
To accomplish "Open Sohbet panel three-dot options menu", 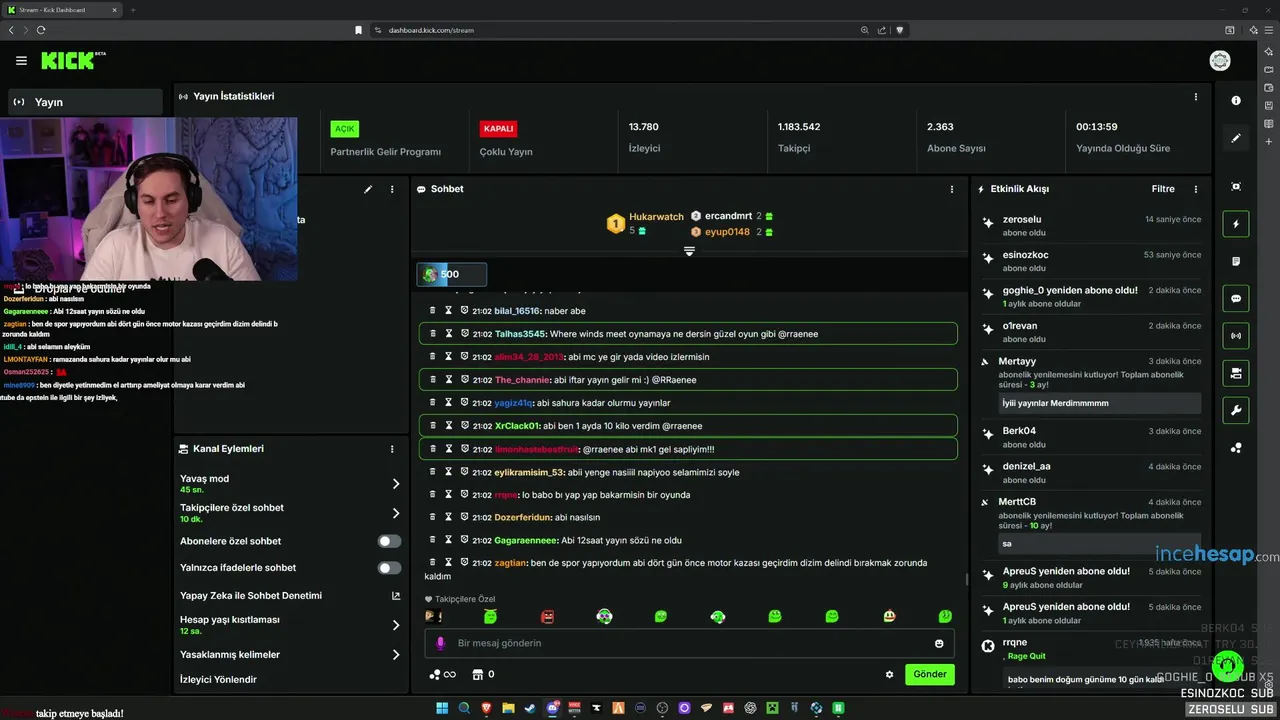I will pos(952,189).
